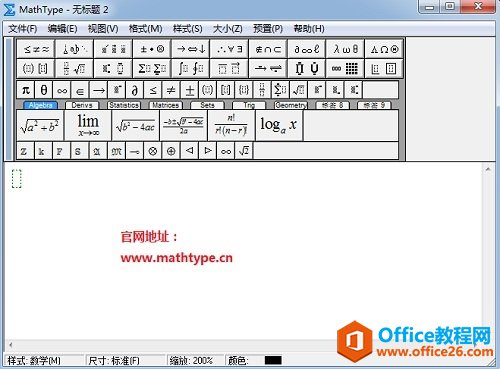Switch to the Algebra tab
The height and width of the screenshot is (369, 500).
40,105
